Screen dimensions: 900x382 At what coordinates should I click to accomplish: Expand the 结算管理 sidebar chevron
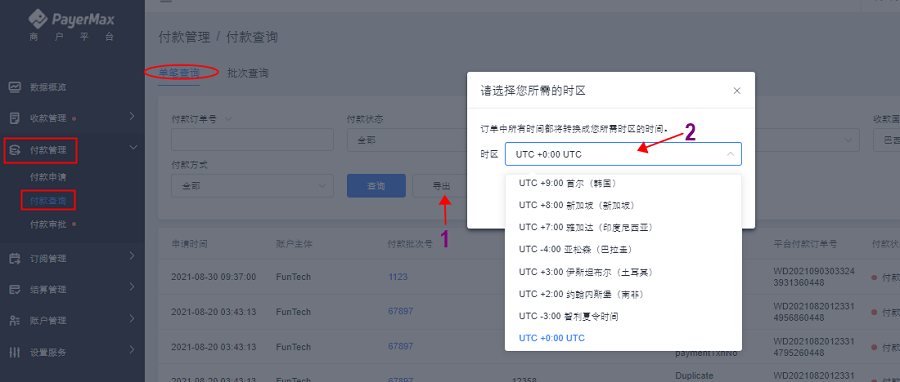point(132,287)
